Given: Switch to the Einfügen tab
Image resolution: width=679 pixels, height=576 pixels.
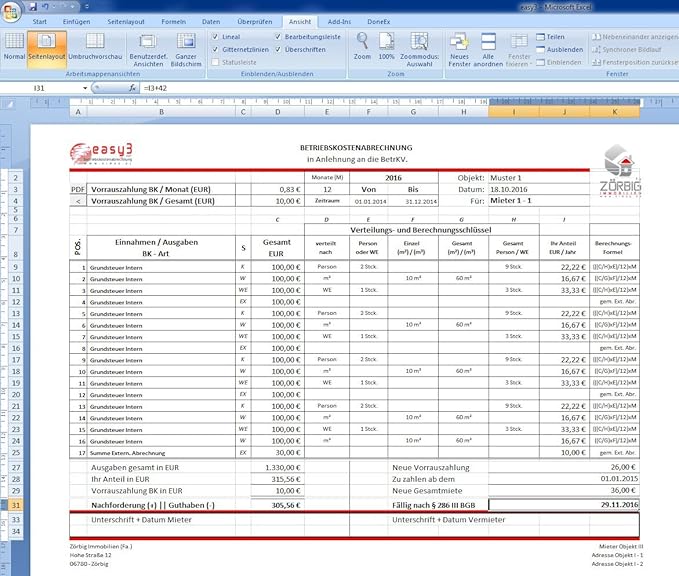Looking at the screenshot, I should tap(75, 20).
